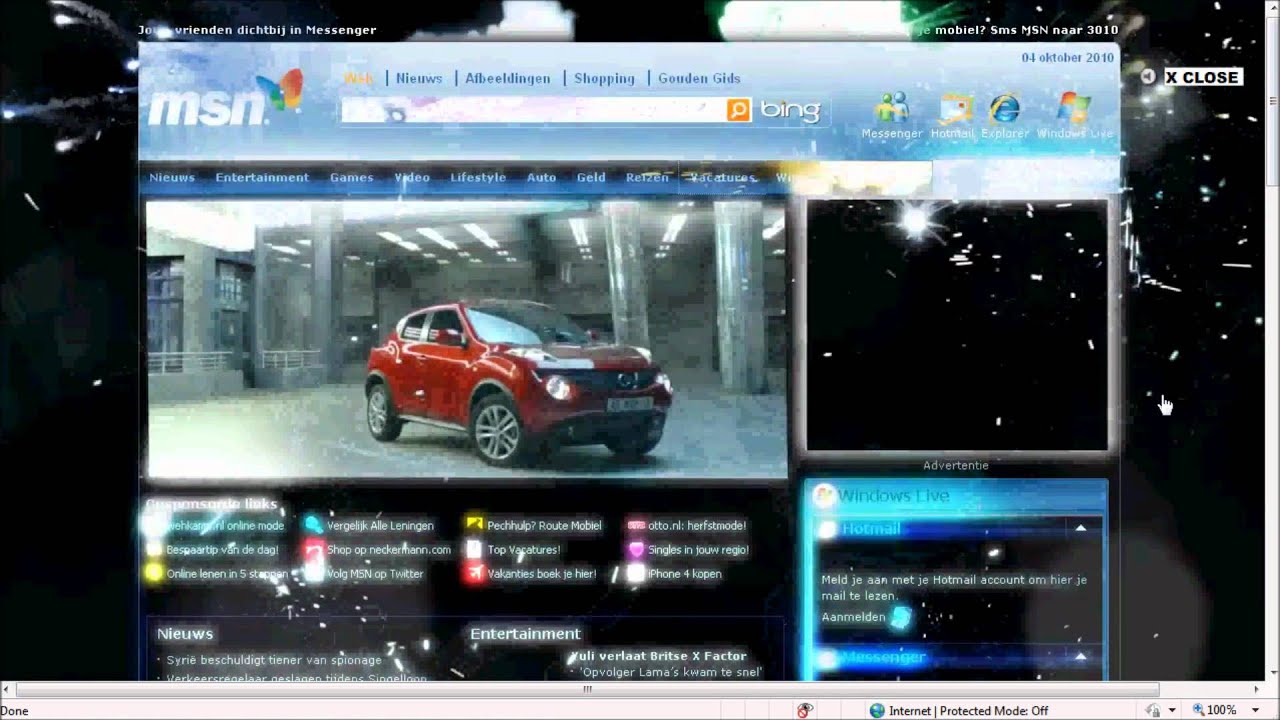Open Auto in the navigation bar
Viewport: 1280px width, 720px height.
(x=541, y=177)
